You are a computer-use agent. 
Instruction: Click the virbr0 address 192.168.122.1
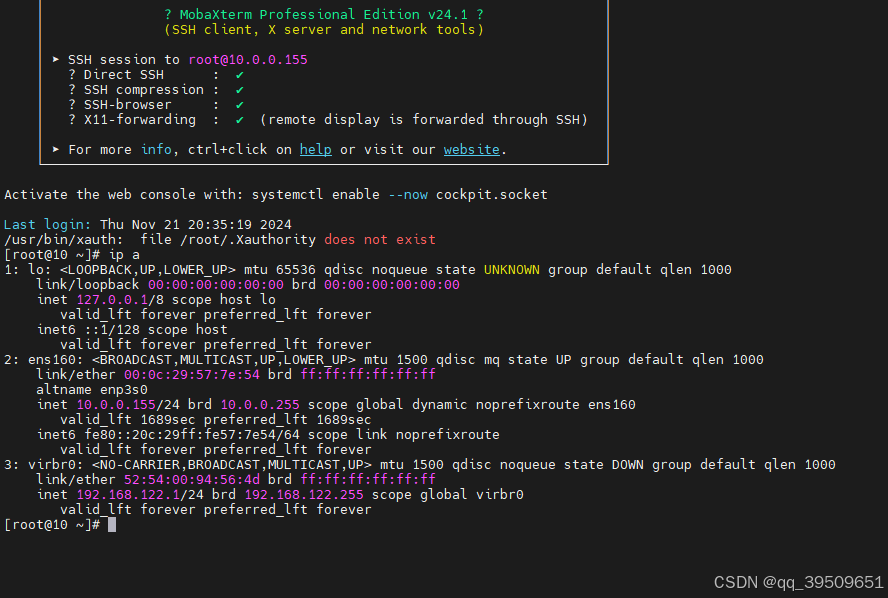click(x=128, y=494)
